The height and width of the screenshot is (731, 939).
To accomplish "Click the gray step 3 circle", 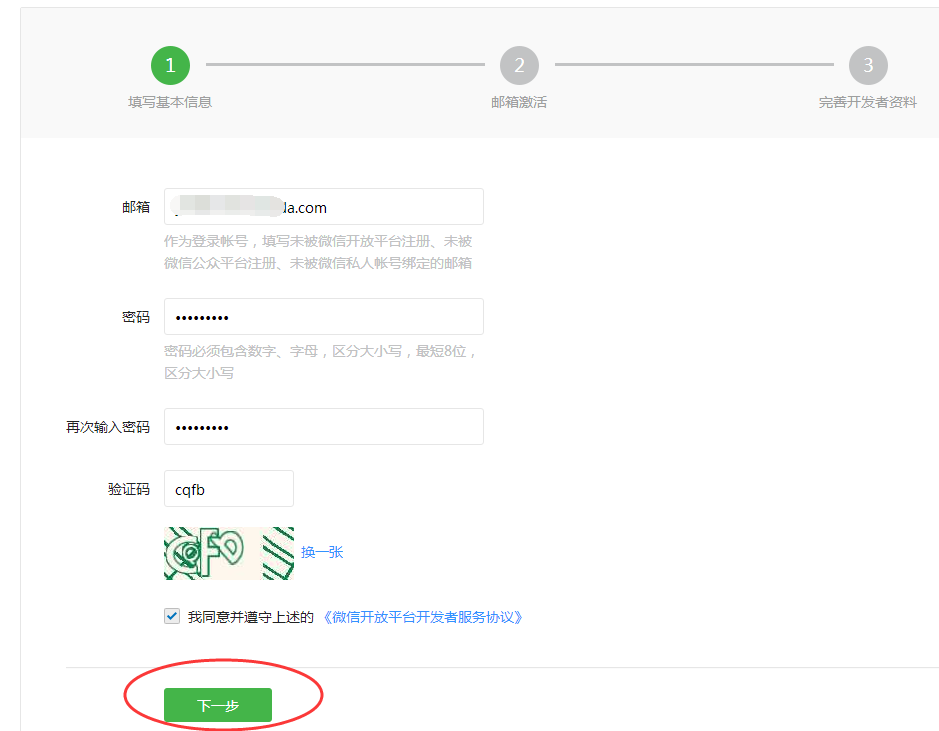I will pyautogui.click(x=868, y=66).
